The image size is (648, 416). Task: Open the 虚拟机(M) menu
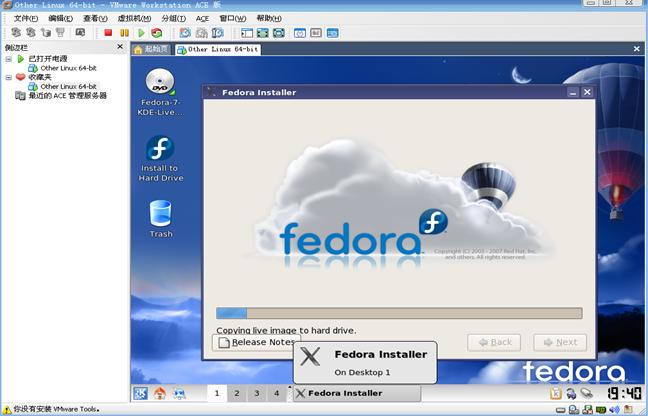pos(134,19)
